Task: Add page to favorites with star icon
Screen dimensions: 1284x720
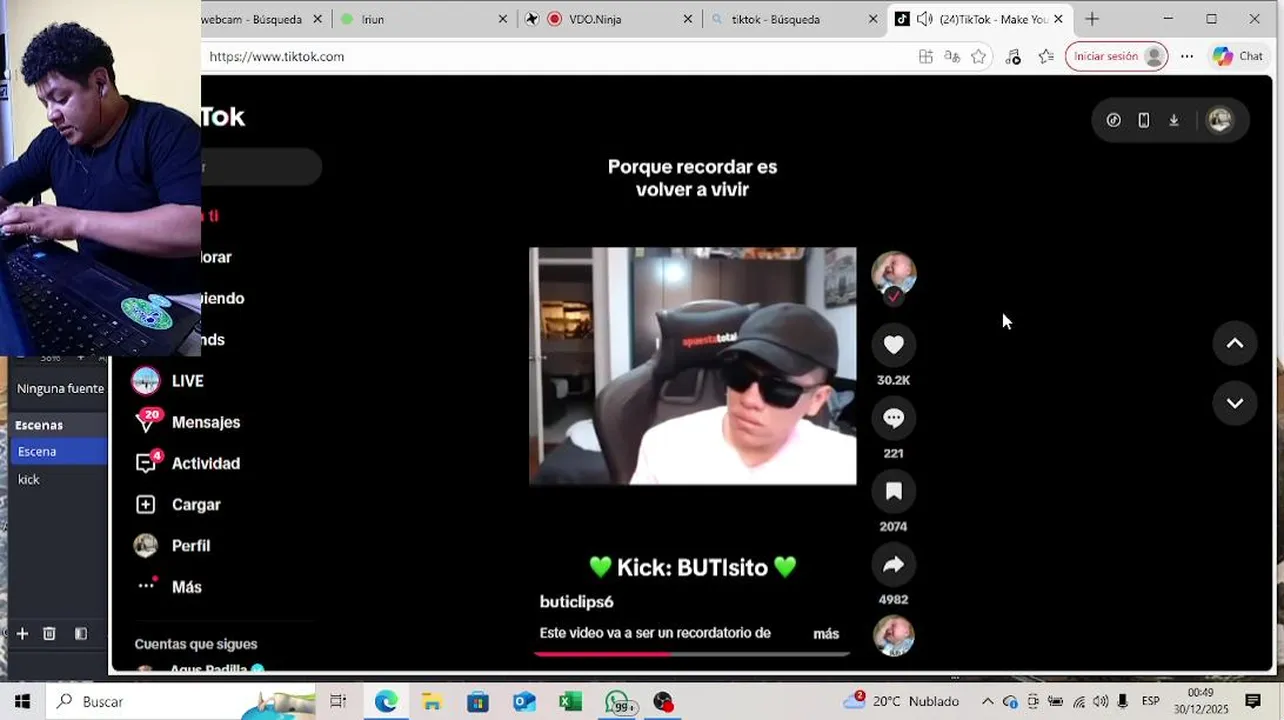Action: click(x=979, y=57)
